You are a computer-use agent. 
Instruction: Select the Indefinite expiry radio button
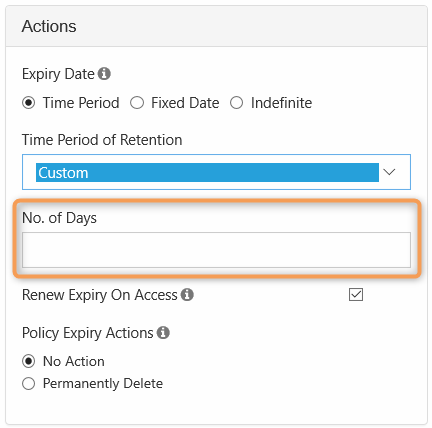point(236,103)
